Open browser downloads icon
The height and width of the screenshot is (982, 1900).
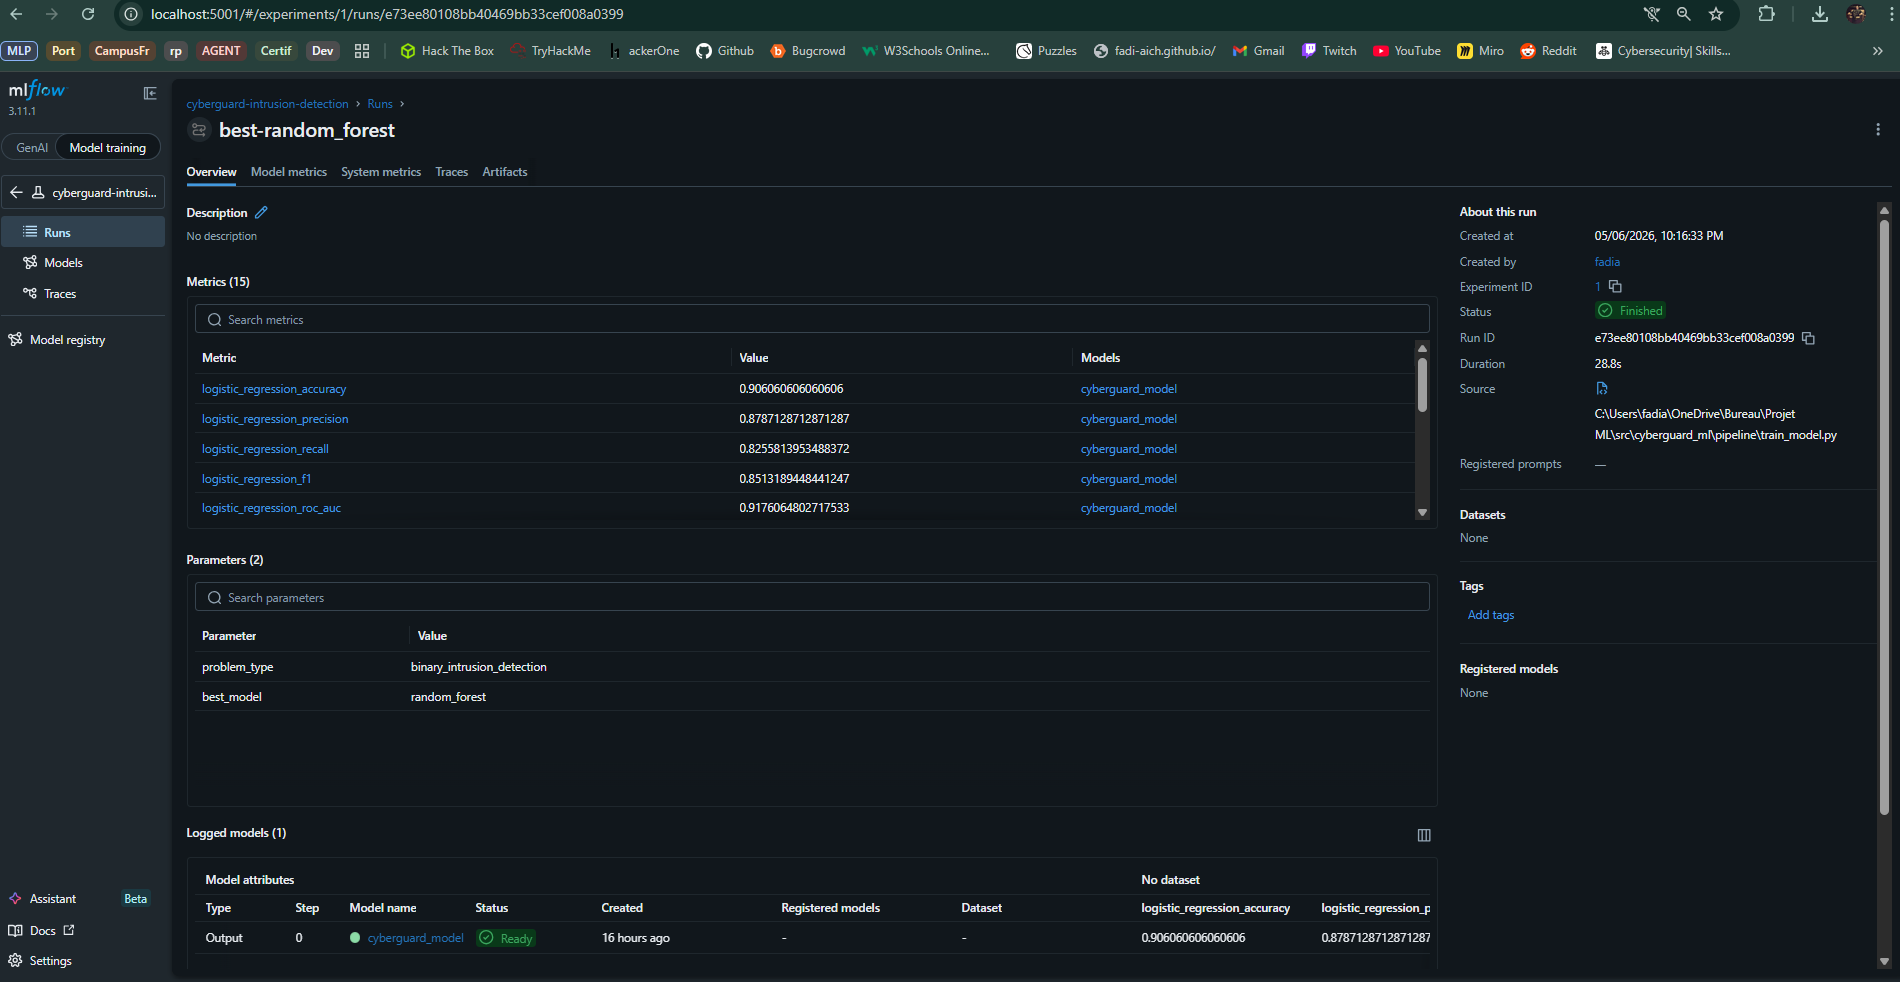tap(1820, 14)
